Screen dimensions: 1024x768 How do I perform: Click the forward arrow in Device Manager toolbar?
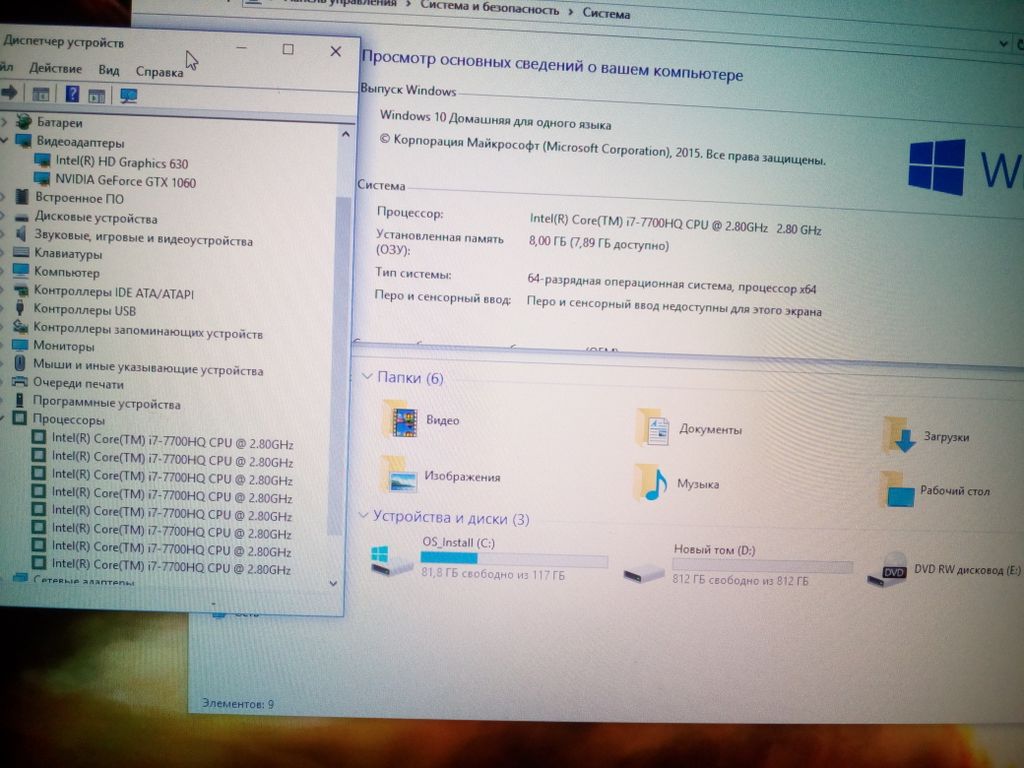(10, 93)
